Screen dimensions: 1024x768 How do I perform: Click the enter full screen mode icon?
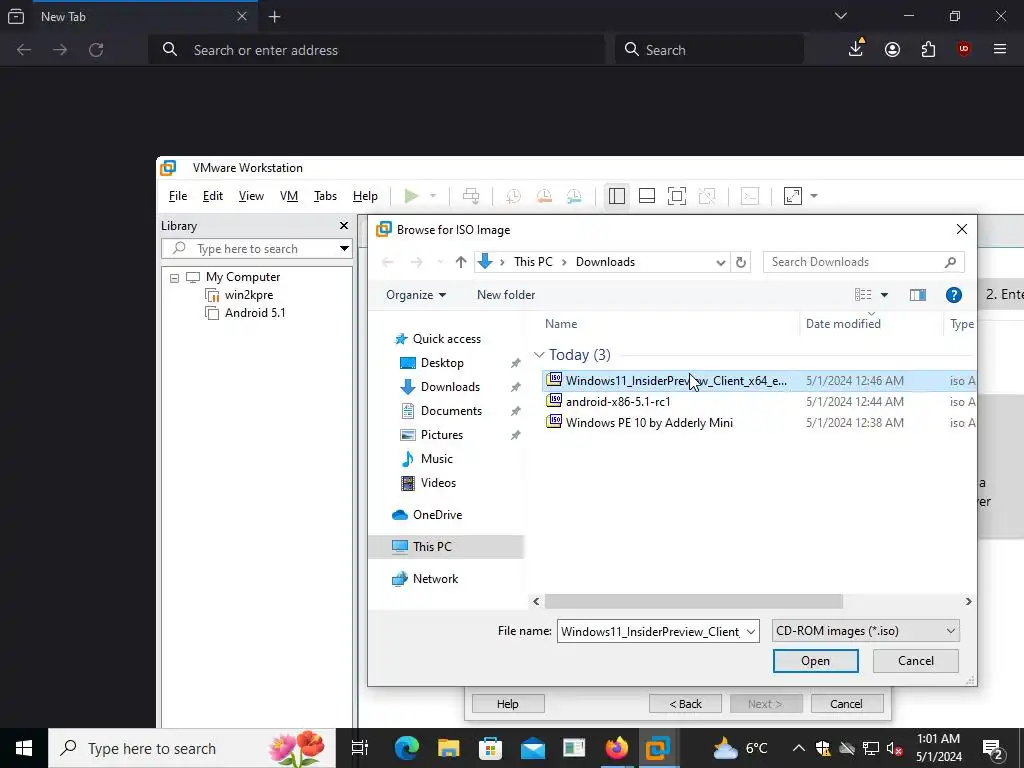(677, 196)
